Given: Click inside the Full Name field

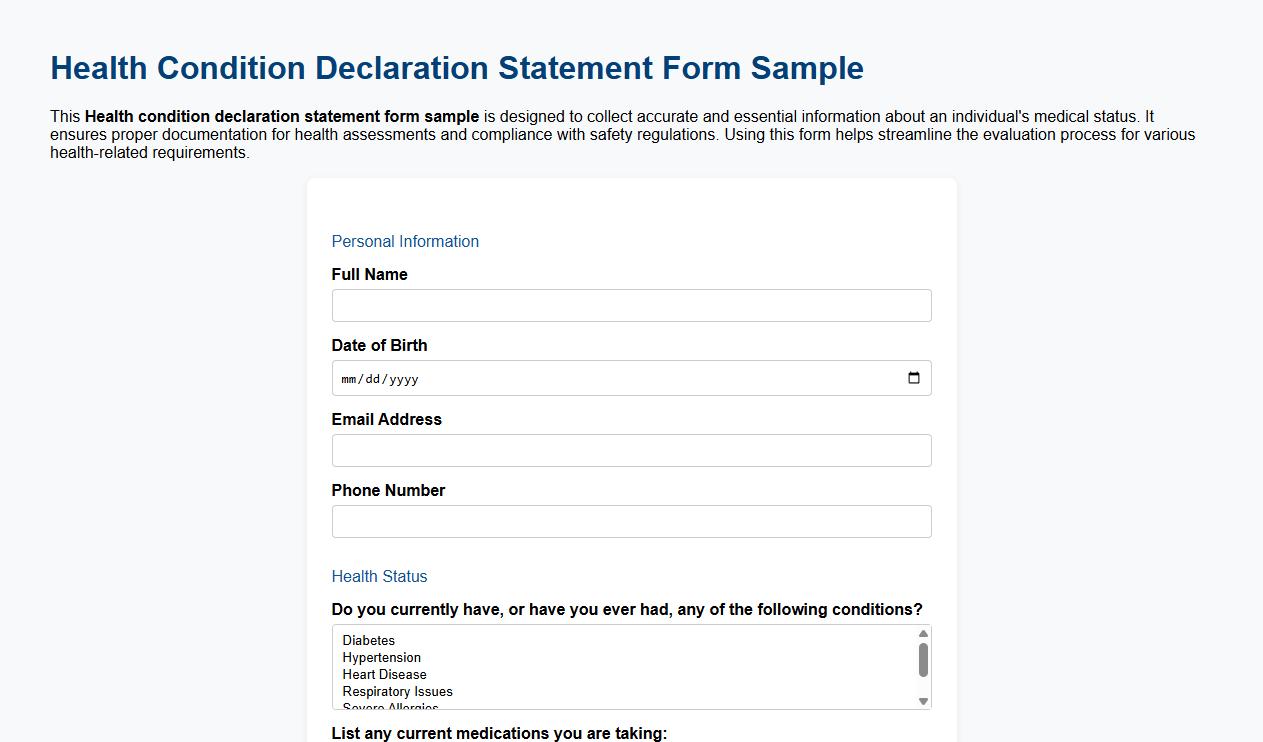Looking at the screenshot, I should pyautogui.click(x=631, y=305).
